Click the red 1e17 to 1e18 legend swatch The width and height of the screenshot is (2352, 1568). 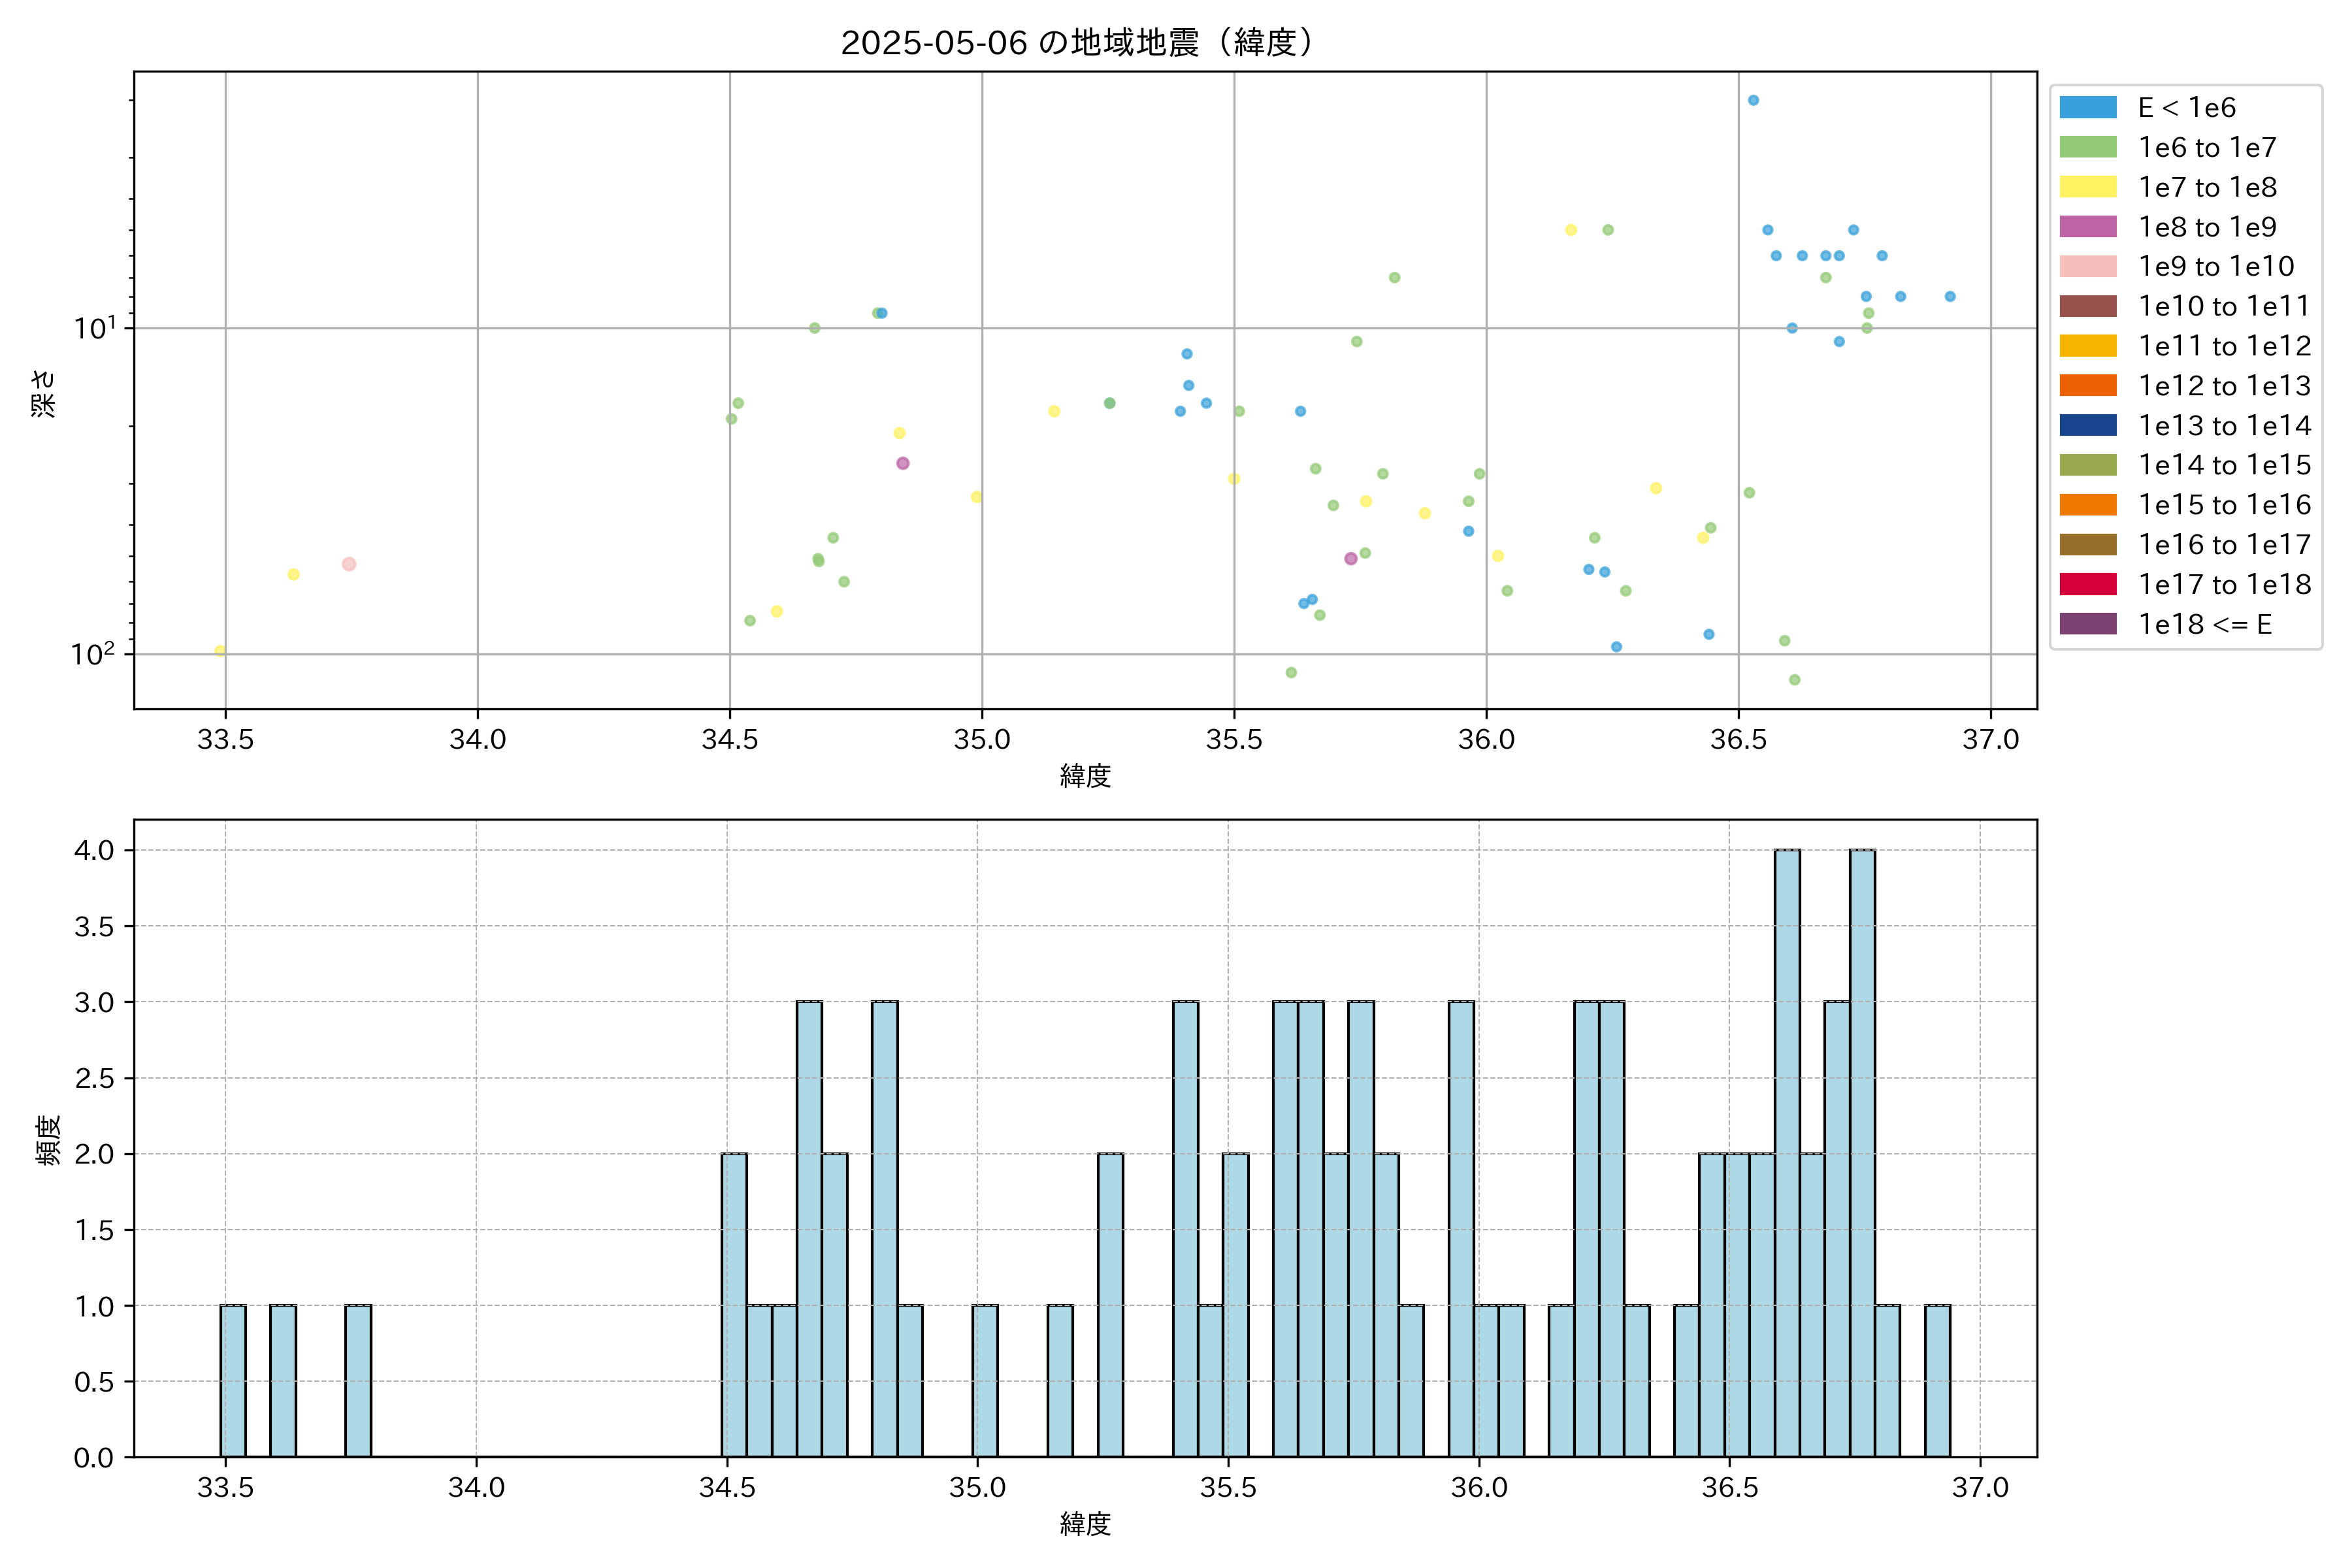pos(2087,584)
